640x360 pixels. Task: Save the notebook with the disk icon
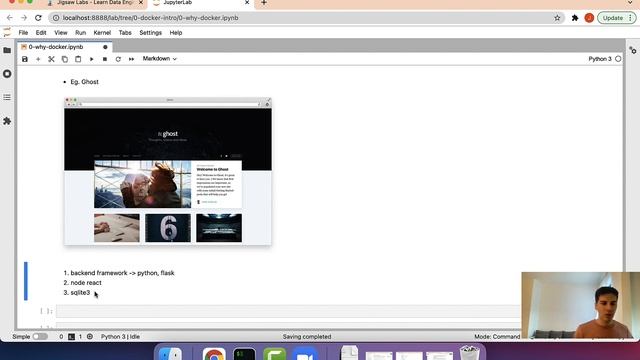(x=25, y=59)
